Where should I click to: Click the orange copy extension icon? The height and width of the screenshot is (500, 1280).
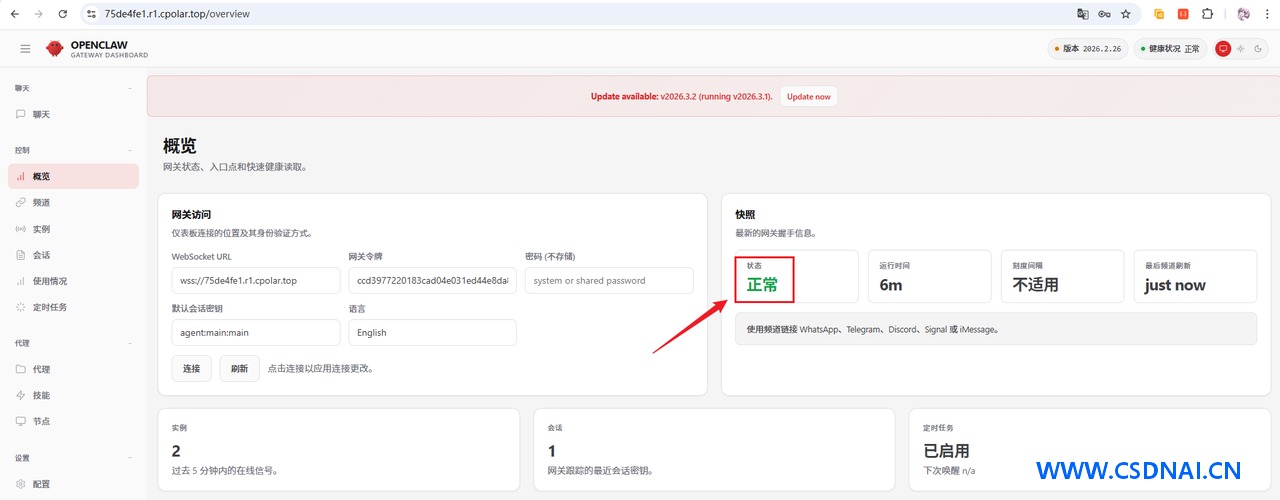pos(1160,14)
